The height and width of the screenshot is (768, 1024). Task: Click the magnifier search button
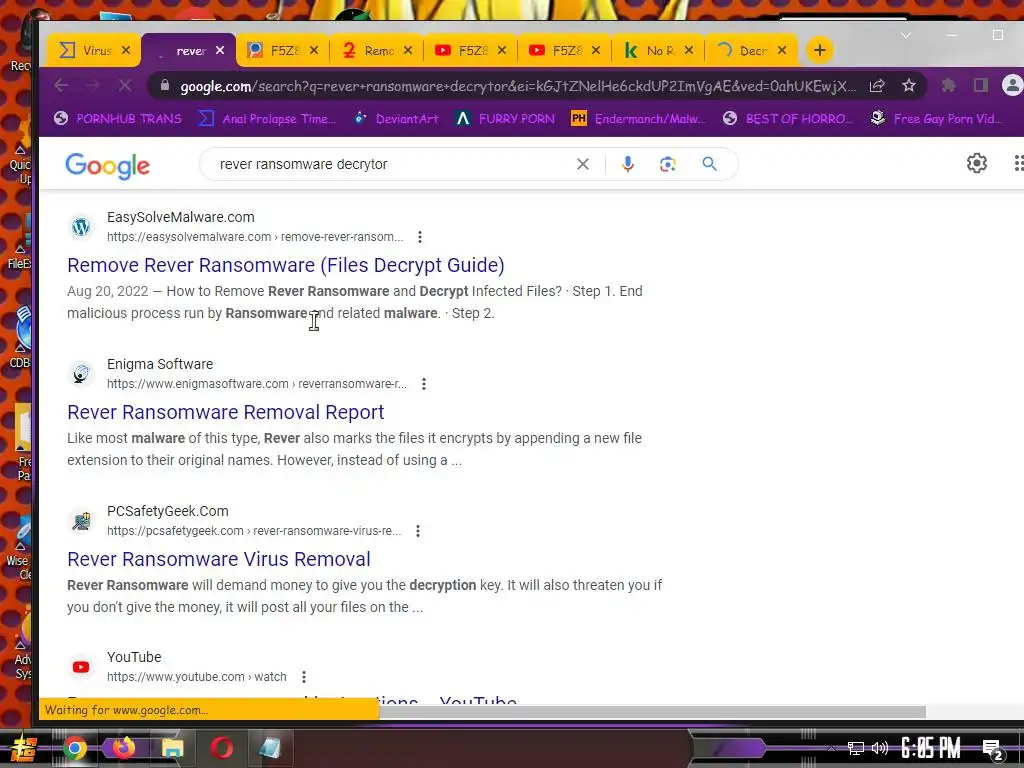(x=709, y=164)
